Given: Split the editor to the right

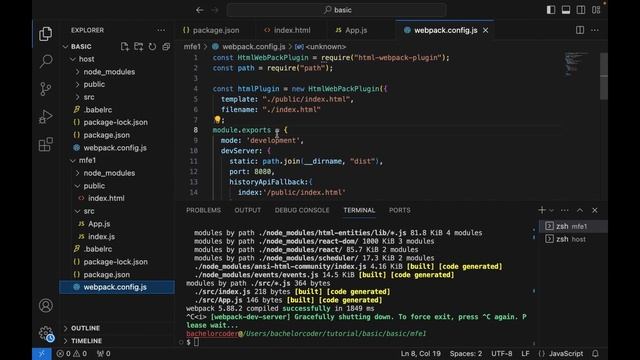Looking at the screenshot, I should (x=580, y=30).
